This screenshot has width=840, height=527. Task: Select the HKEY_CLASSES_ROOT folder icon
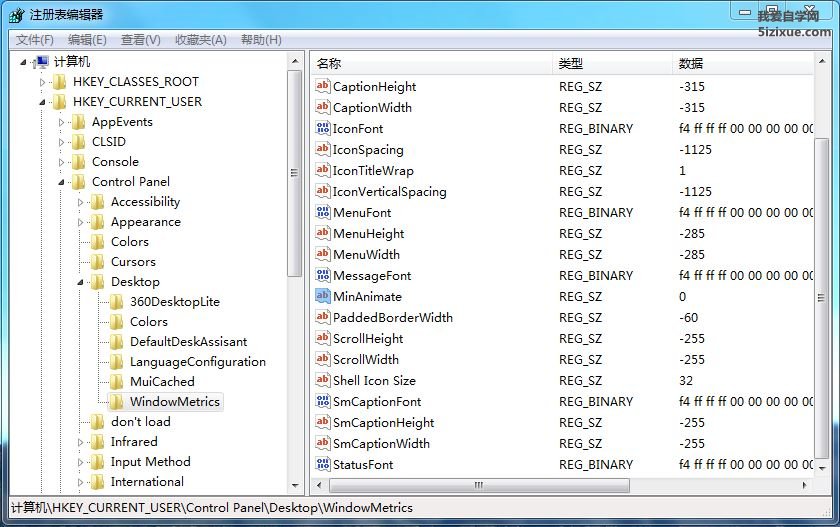point(59,82)
